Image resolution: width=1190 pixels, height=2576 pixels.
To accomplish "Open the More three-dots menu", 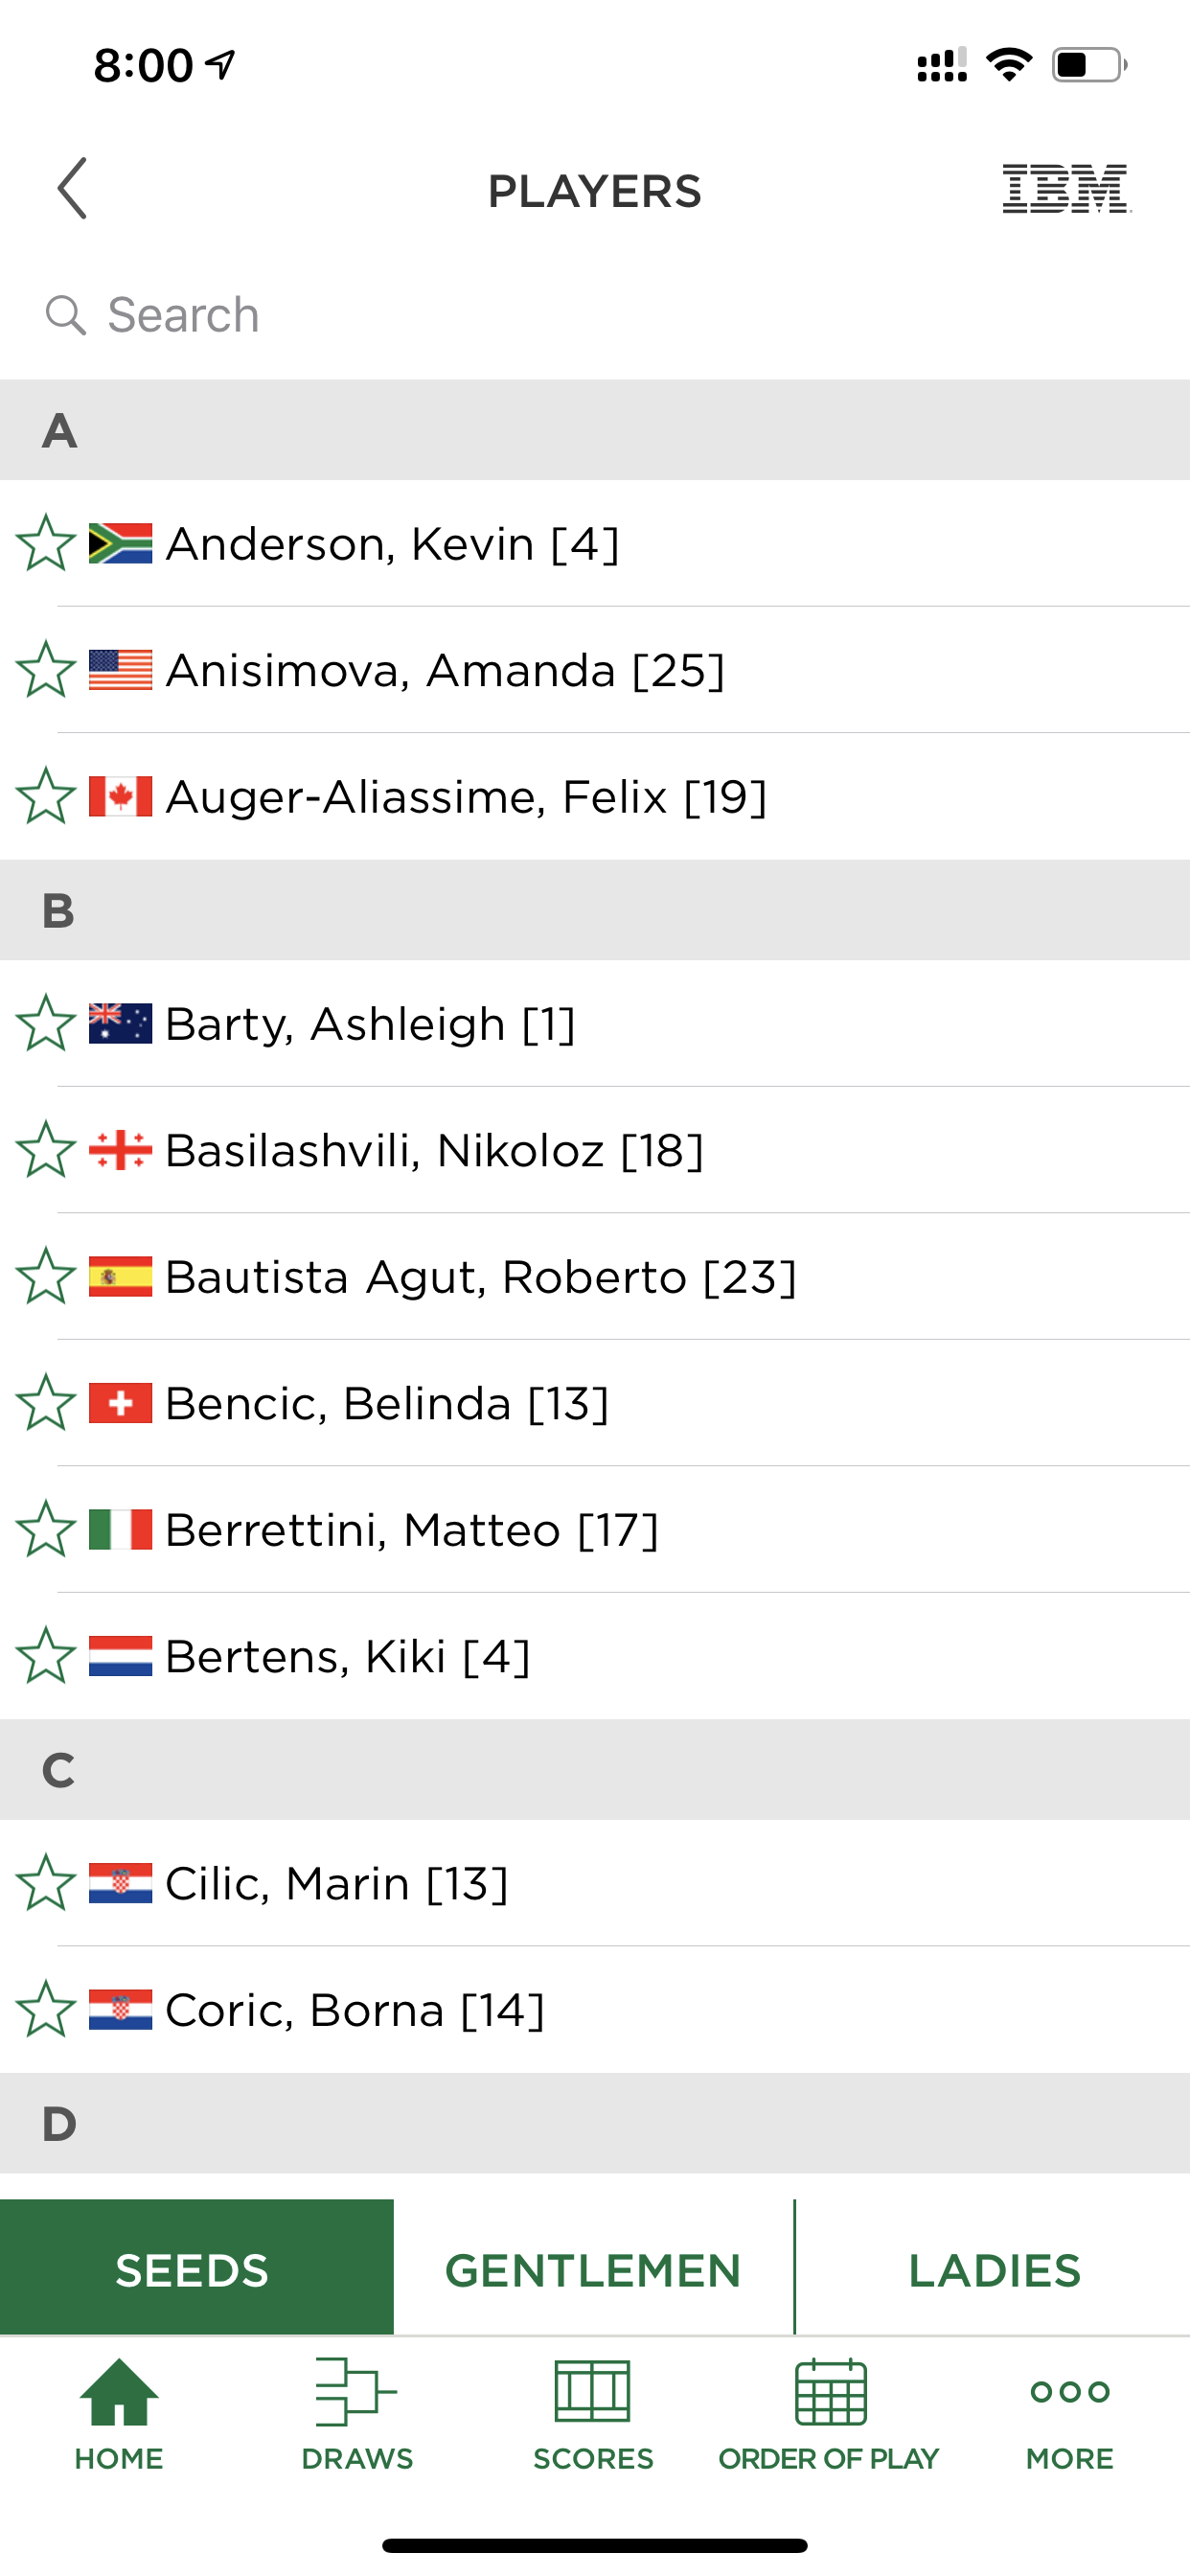I will point(1070,2392).
